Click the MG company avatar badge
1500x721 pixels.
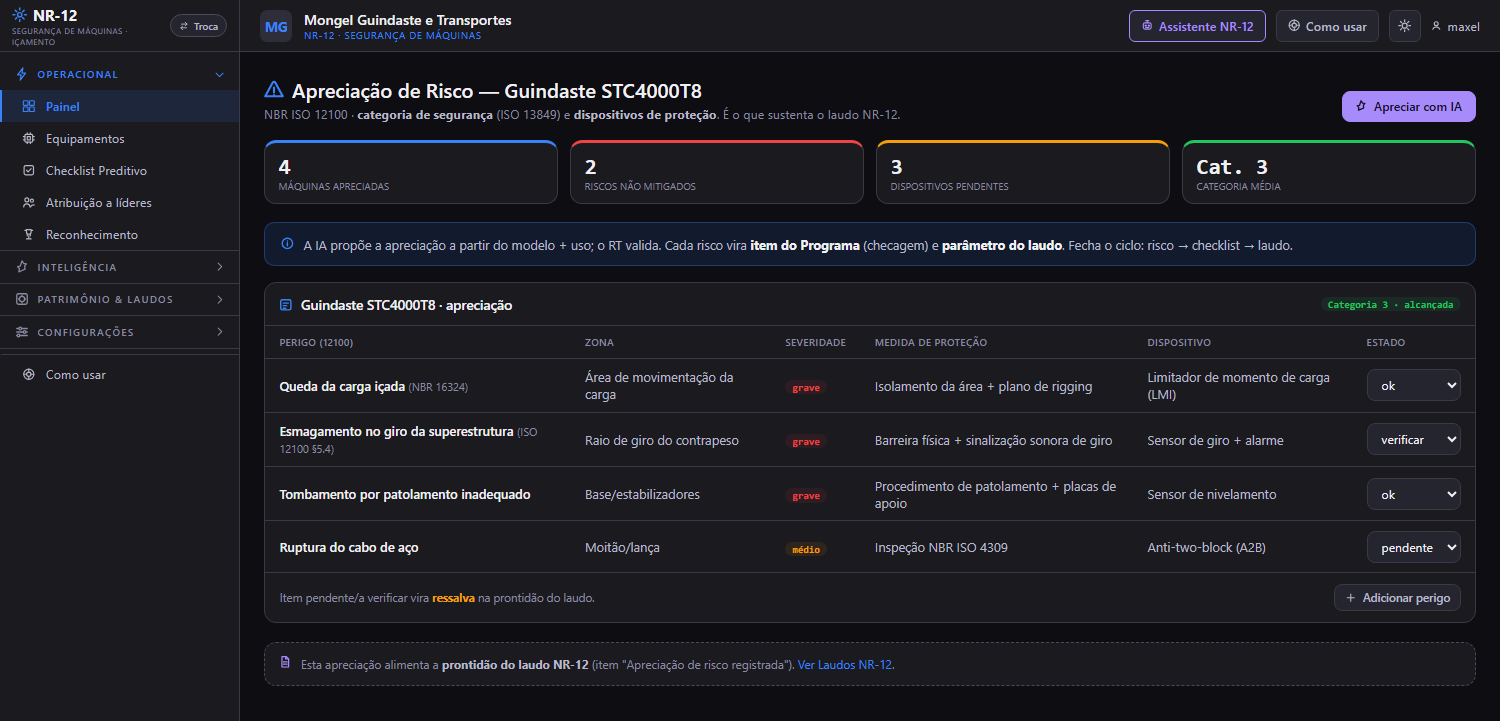[276, 26]
